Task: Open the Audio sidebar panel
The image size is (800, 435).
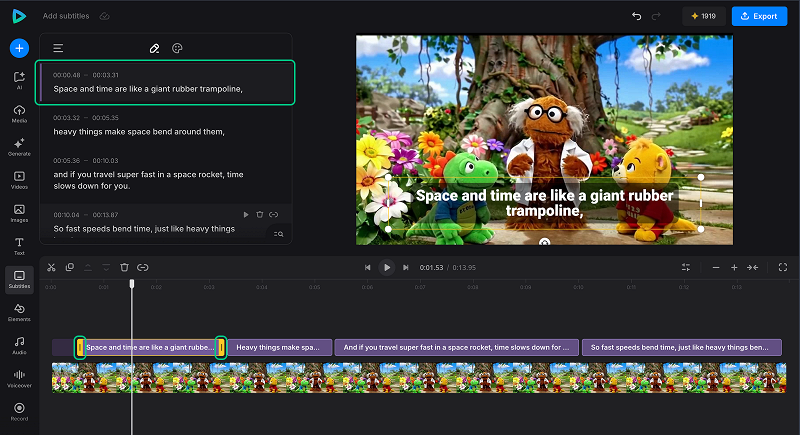Action: (x=19, y=345)
